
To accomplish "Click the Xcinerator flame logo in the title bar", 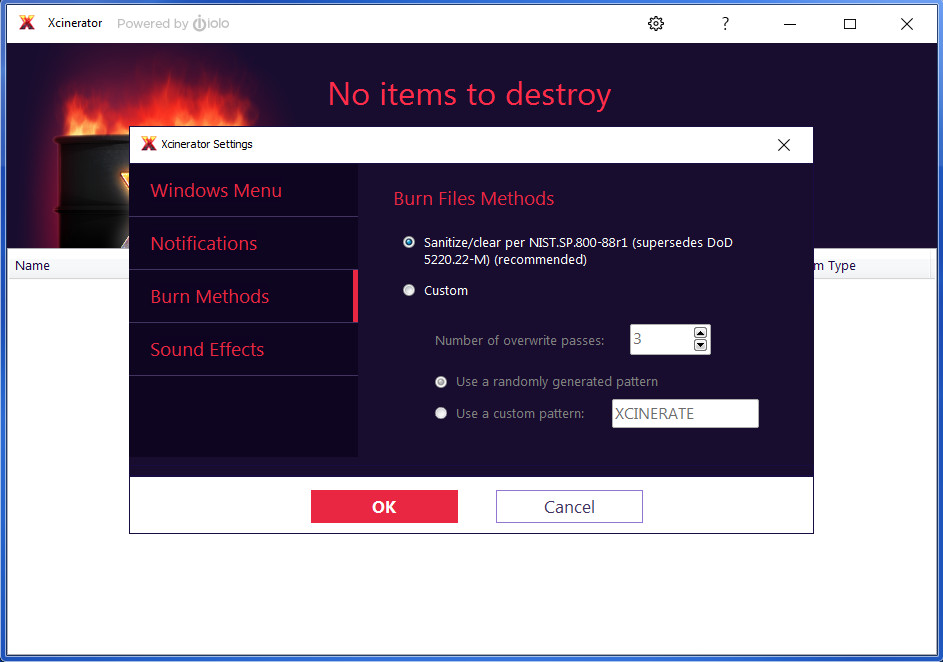I will pyautogui.click(x=26, y=23).
